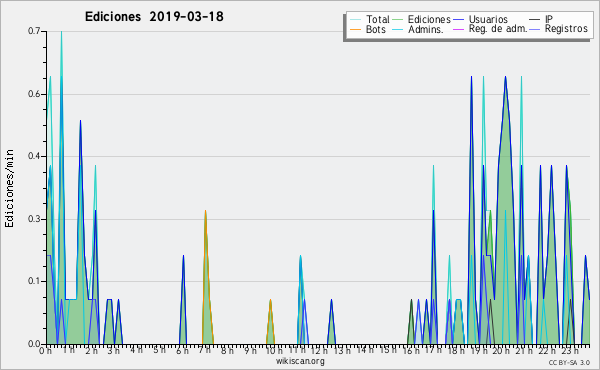Image resolution: width=600 pixels, height=370 pixels.
Task: Click the x-axis label '19 h'
Action: click(478, 351)
